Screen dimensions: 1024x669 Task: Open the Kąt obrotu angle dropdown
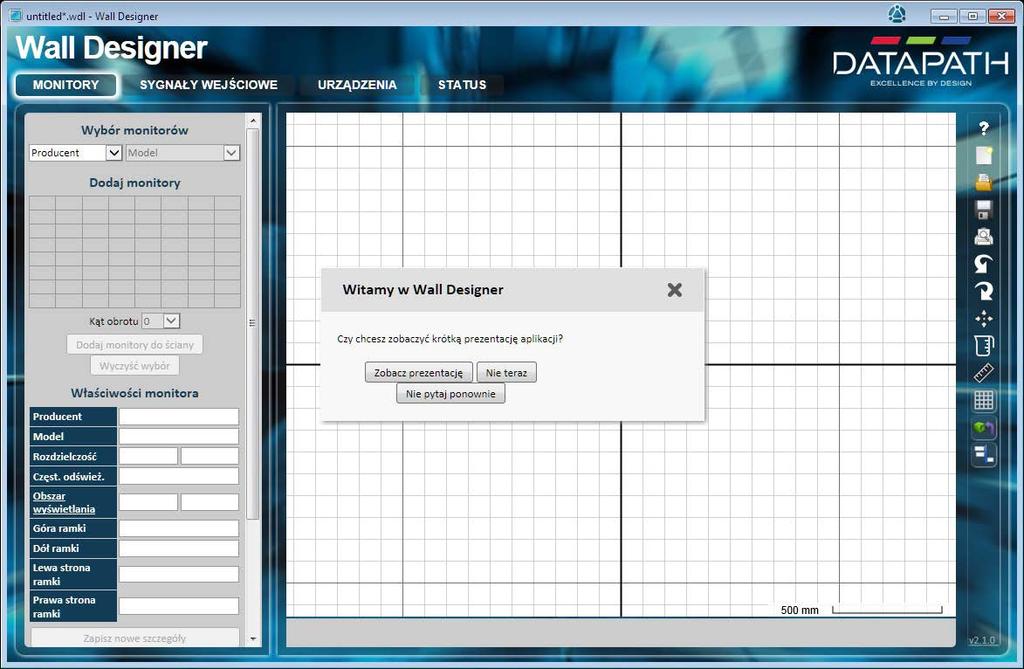click(171, 321)
